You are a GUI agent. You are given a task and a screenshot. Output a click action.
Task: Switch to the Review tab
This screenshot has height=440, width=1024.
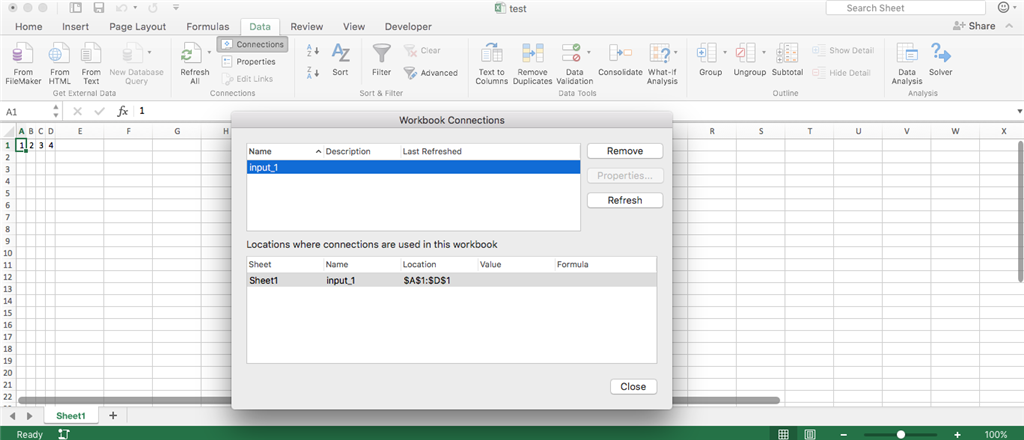(x=307, y=27)
